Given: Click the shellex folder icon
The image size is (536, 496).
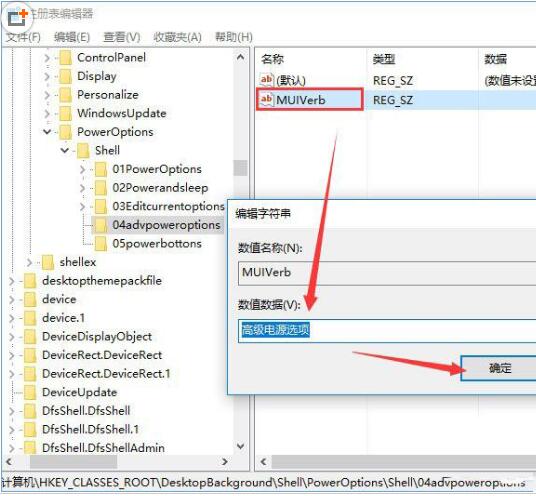Looking at the screenshot, I should 48,262.
